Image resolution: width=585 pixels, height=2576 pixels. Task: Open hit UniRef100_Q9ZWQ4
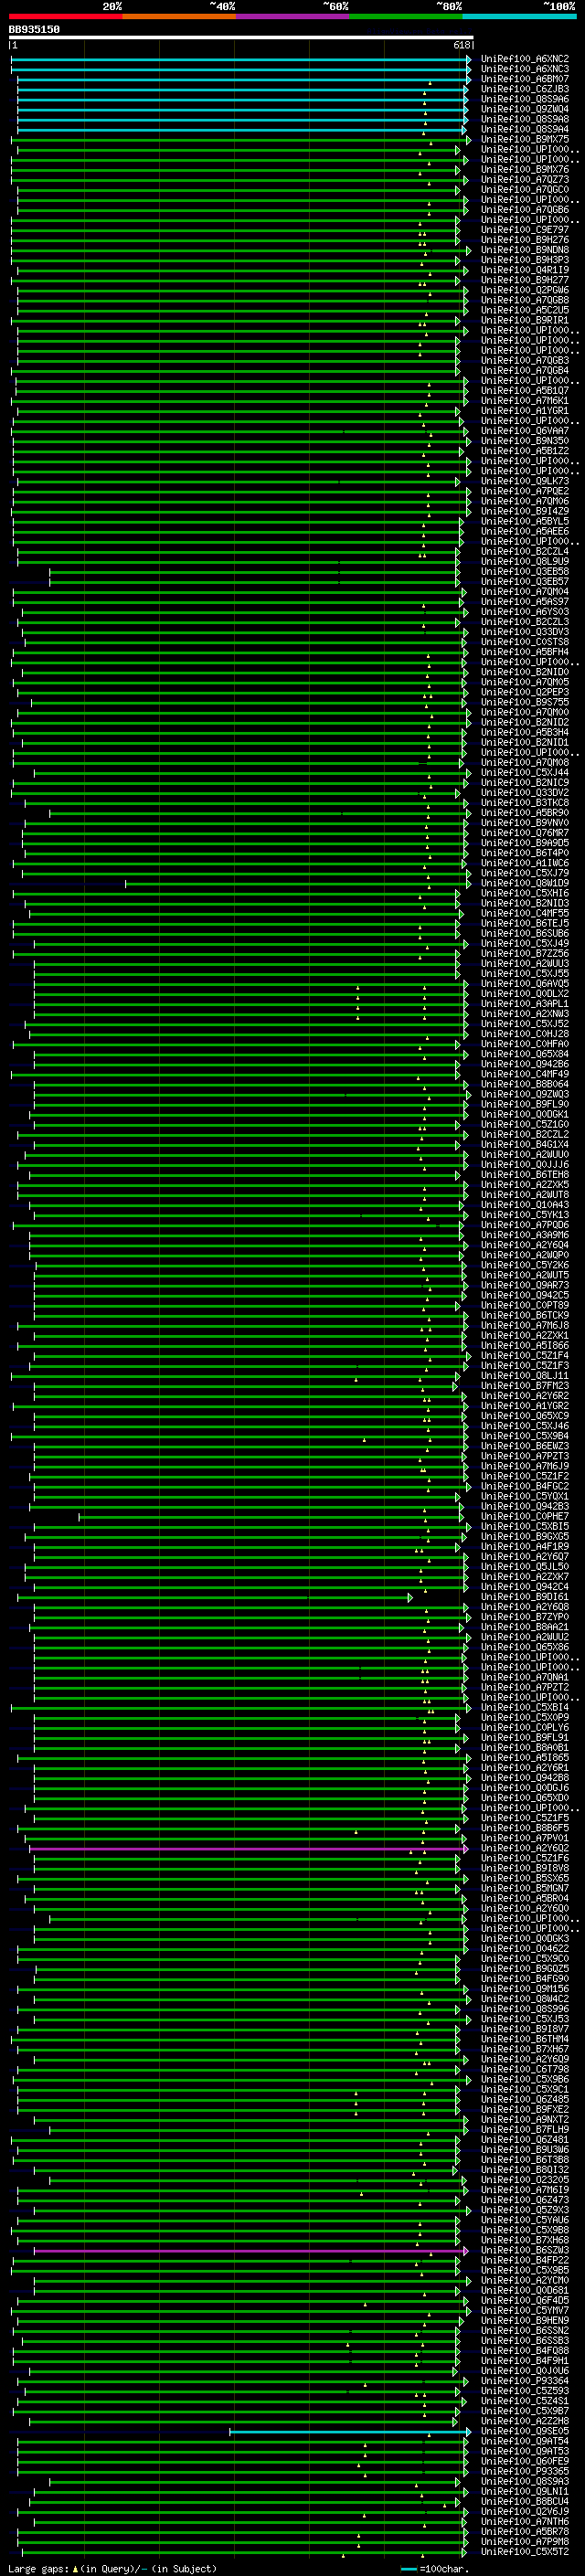(x=525, y=109)
